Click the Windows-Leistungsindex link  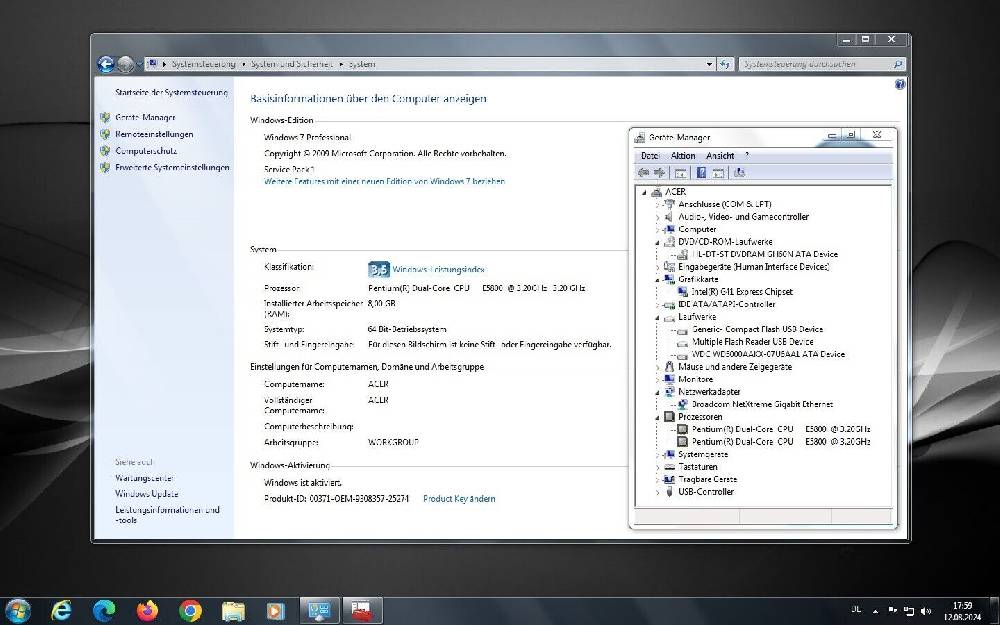[x=439, y=270]
